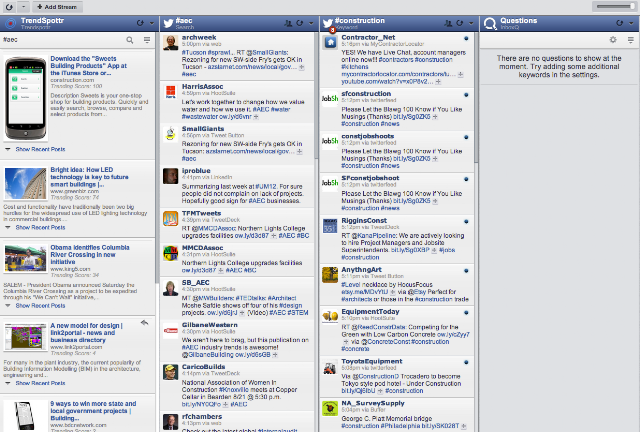640x432 pixels.
Task: Open #construction stream options dropdown
Action: (471, 23)
